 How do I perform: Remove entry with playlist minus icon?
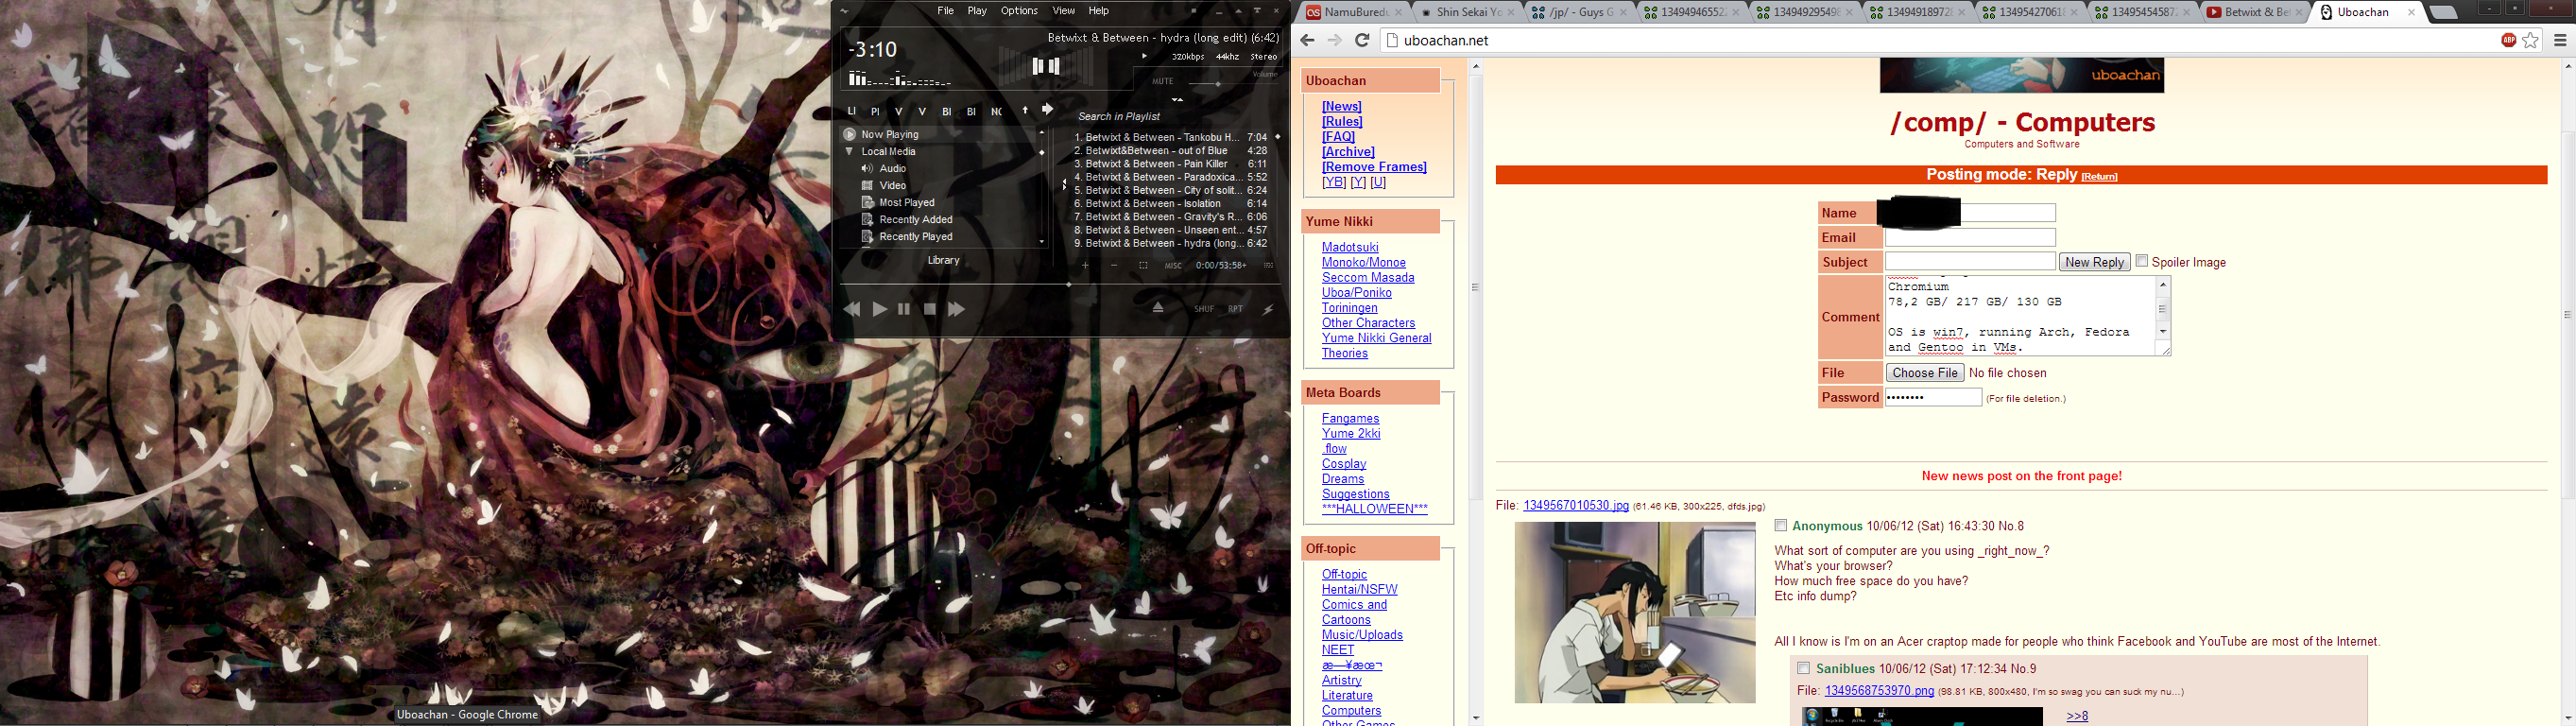pos(1114,266)
